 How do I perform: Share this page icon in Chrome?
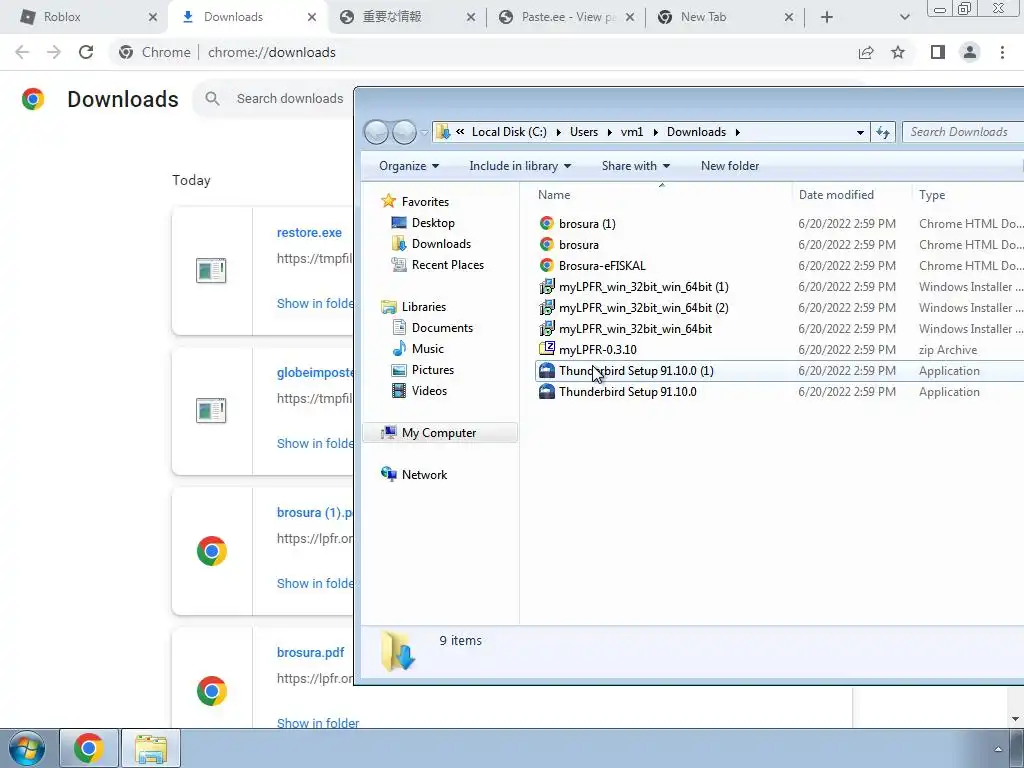tap(866, 52)
